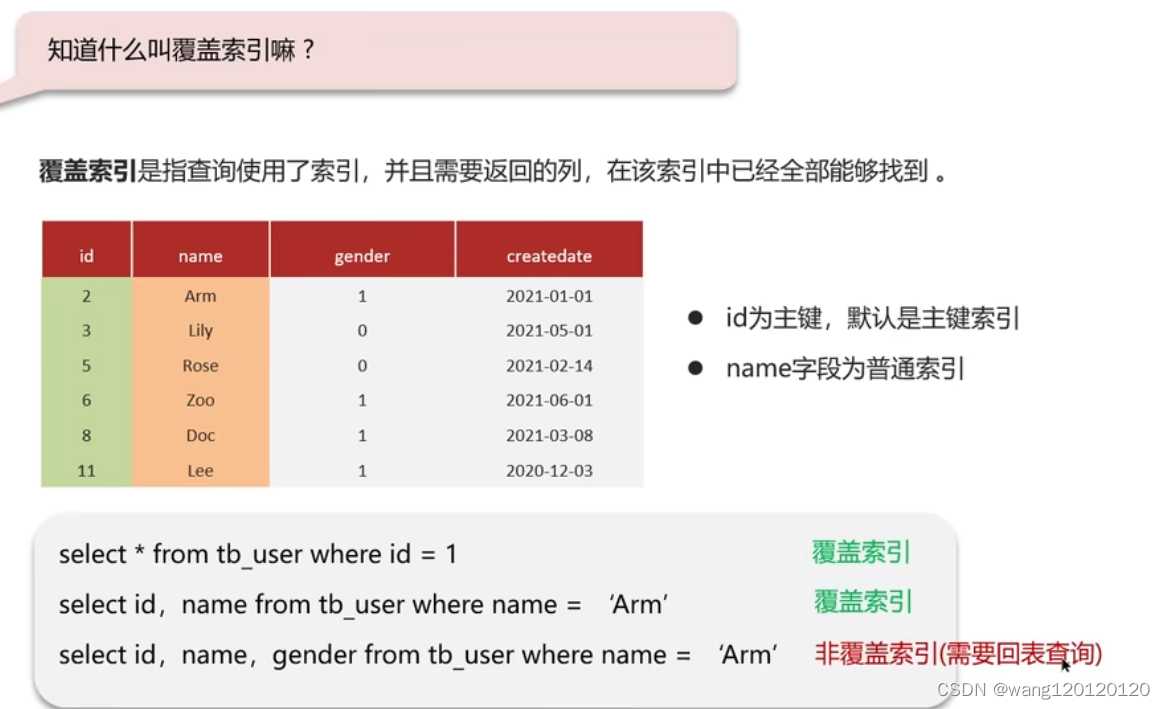Click green '覆盖索引' label beside first query
Viewport: 1165px width, 709px height.
861,552
